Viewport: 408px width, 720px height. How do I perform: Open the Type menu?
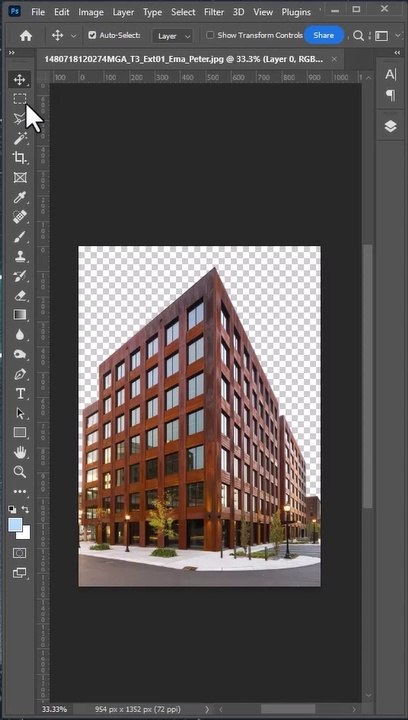click(152, 12)
